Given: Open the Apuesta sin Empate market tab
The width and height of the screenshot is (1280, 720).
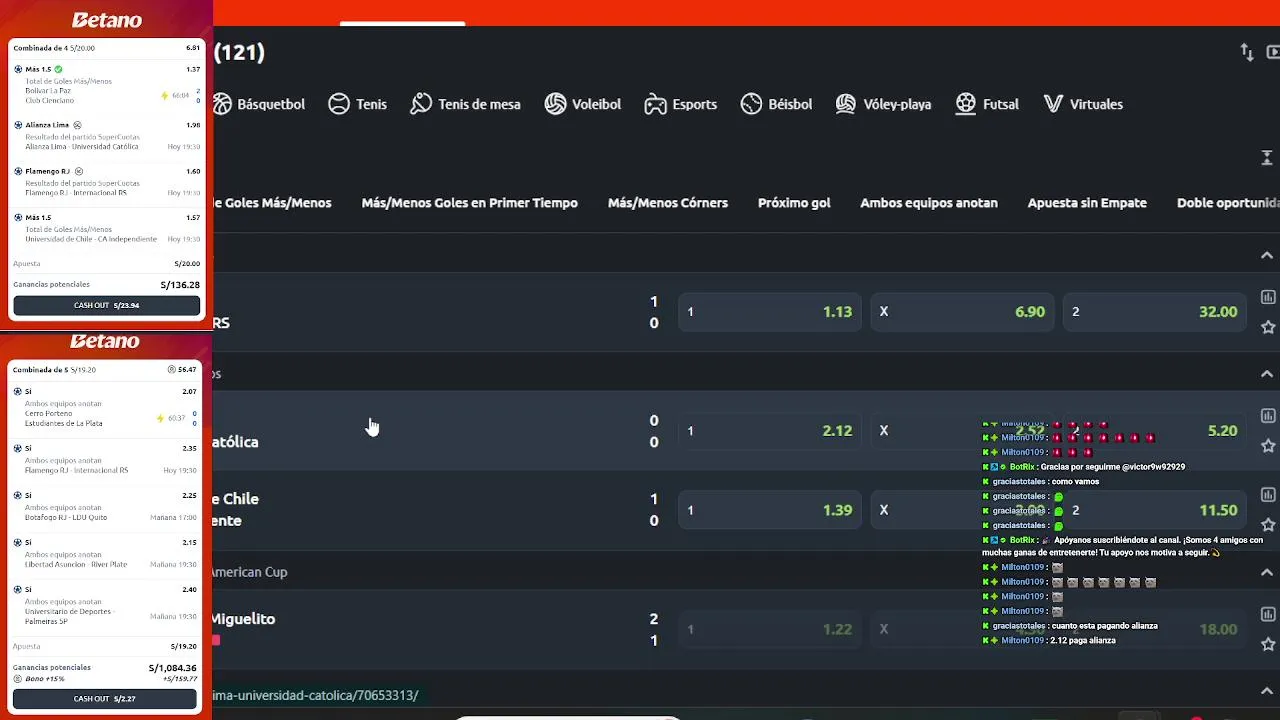Looking at the screenshot, I should 1087,203.
